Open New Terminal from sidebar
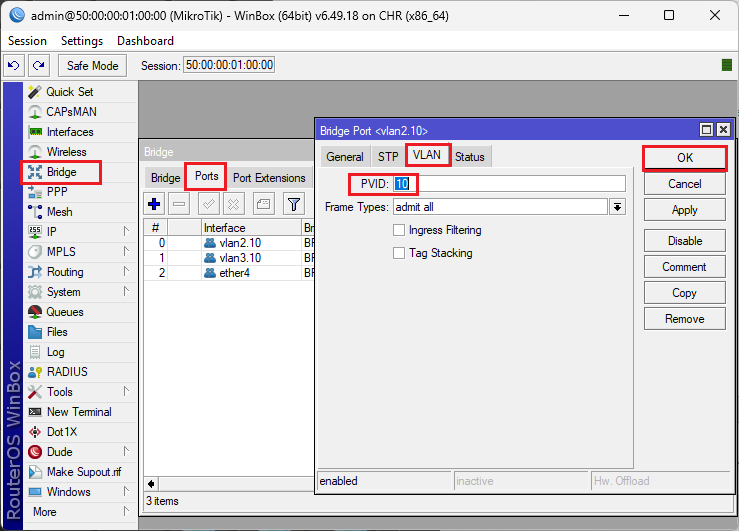Viewport: 739px width, 531px height. 79,412
